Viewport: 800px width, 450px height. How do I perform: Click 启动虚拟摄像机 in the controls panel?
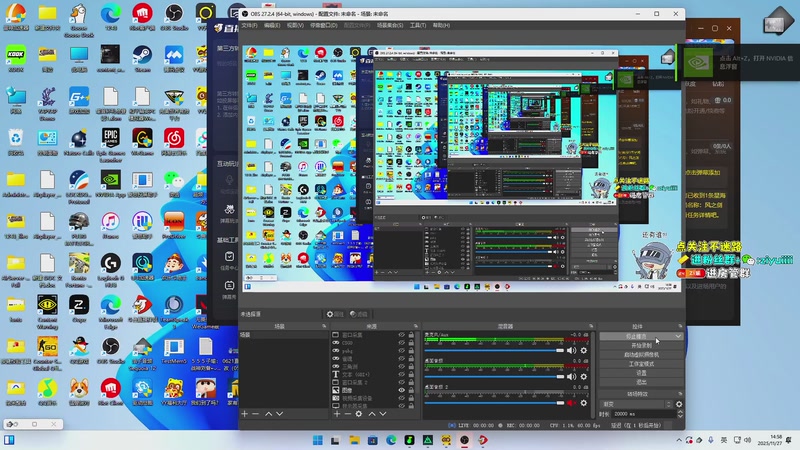(641, 355)
